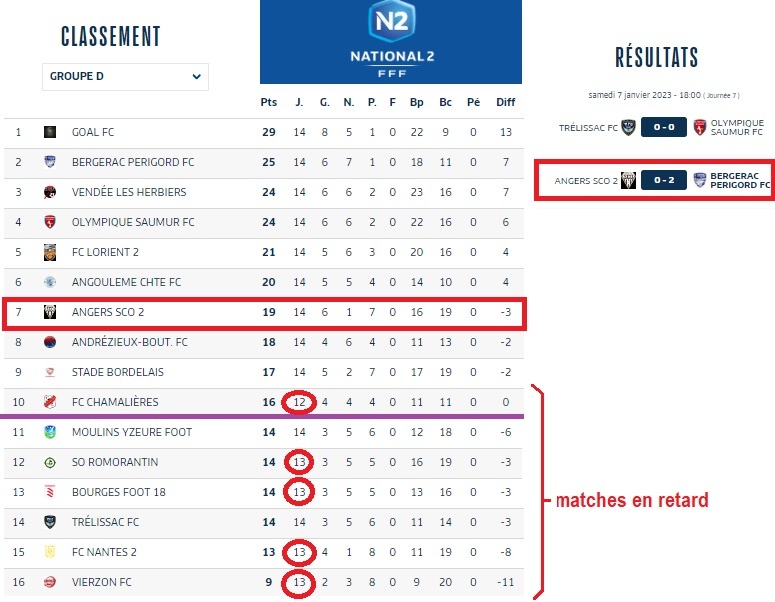
Task: Click the Moulins Yzeure Foot crest
Action: pos(50,432)
